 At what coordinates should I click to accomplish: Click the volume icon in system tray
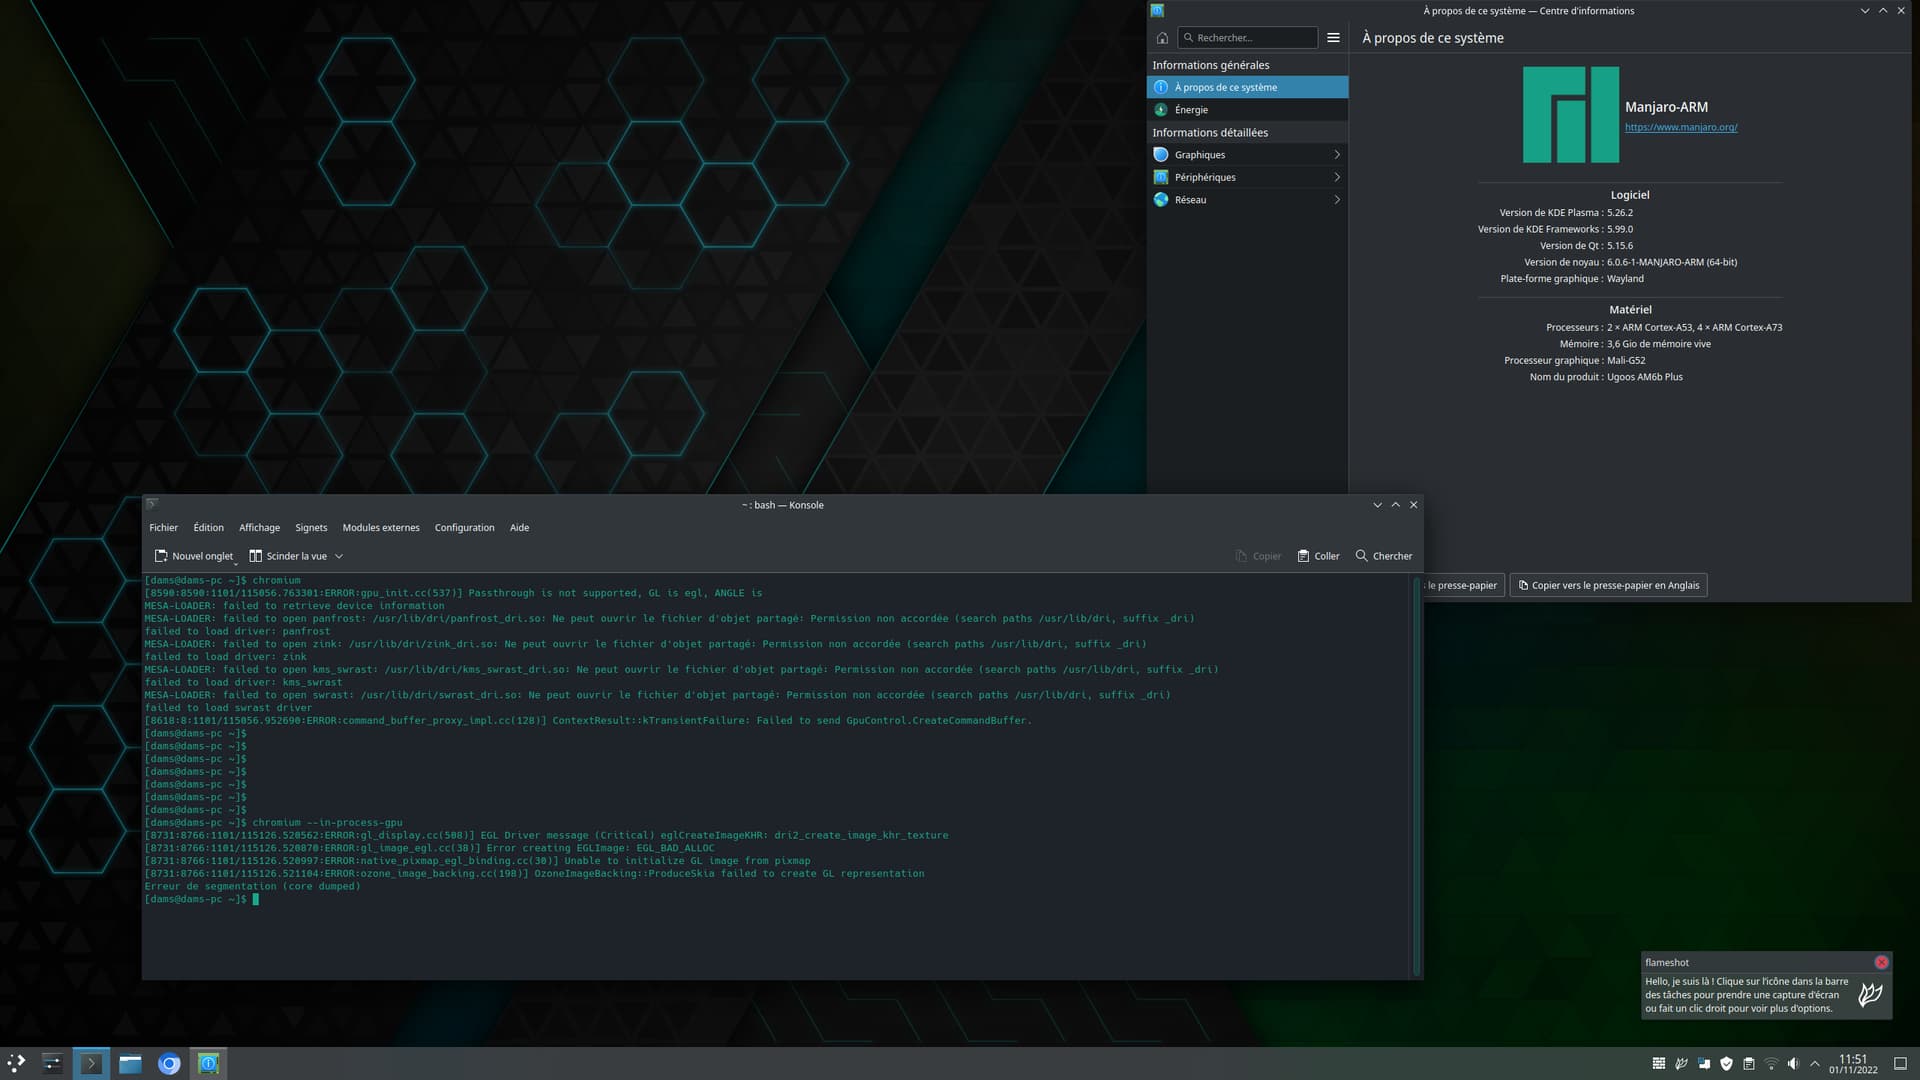tap(1793, 1064)
